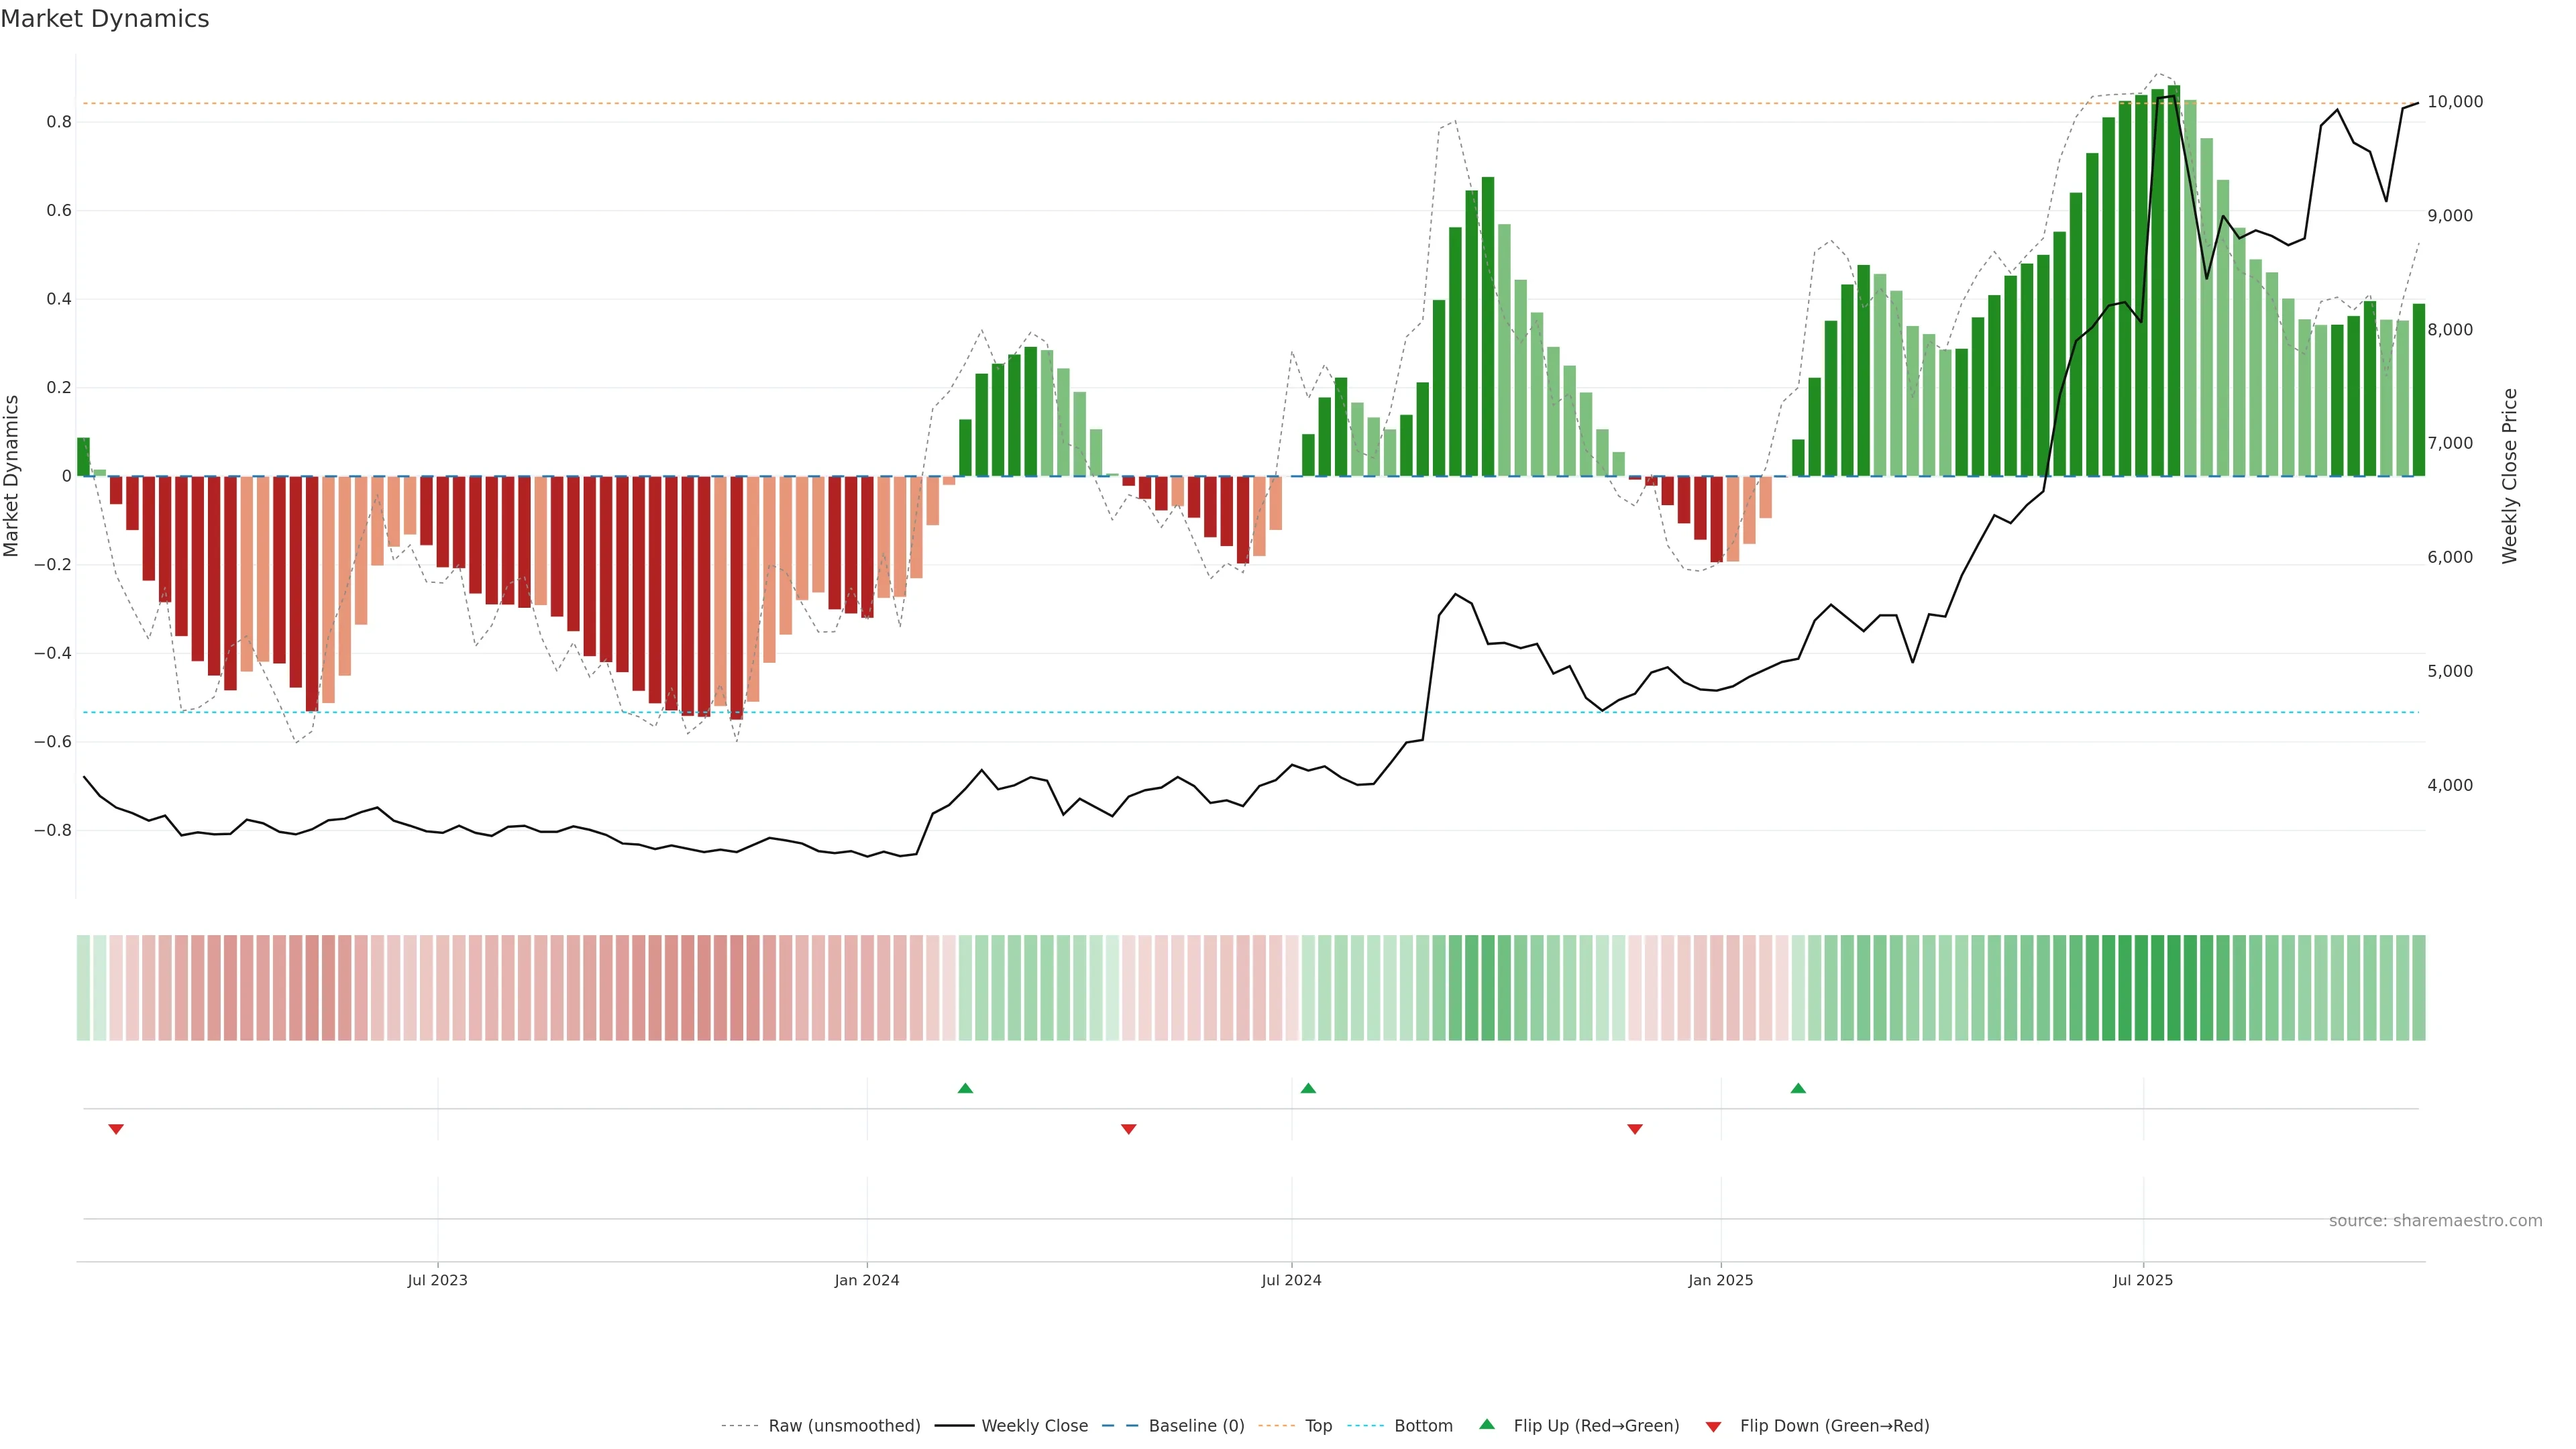Image resolution: width=2576 pixels, height=1449 pixels.
Task: Click the green triangle icon in the legend
Action: coord(1487,1424)
